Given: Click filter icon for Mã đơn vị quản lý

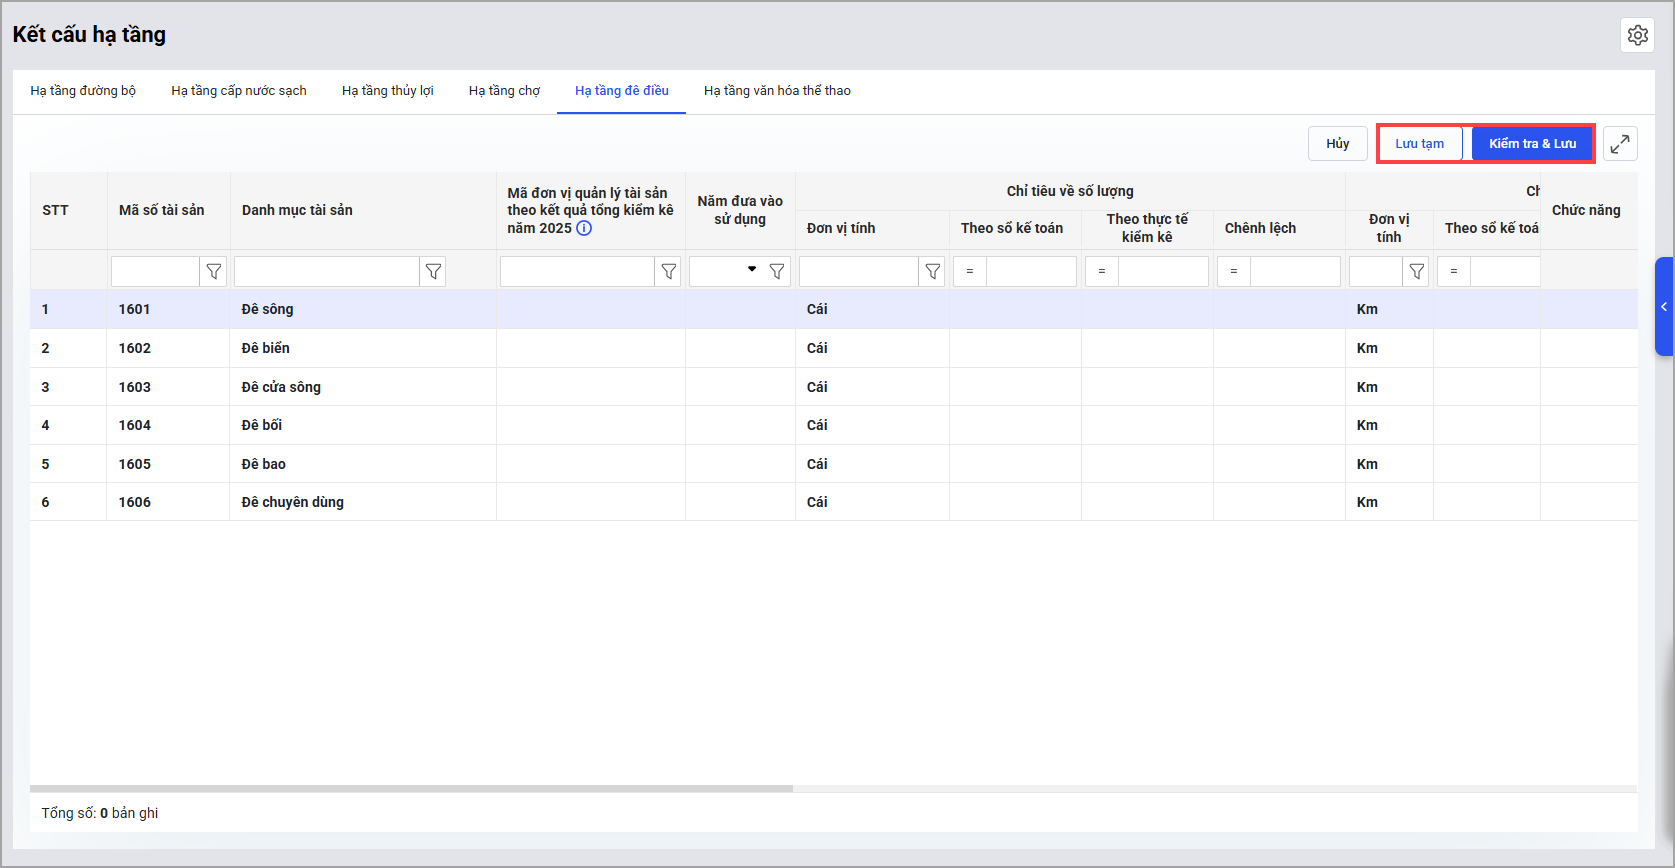Looking at the screenshot, I should click(668, 272).
